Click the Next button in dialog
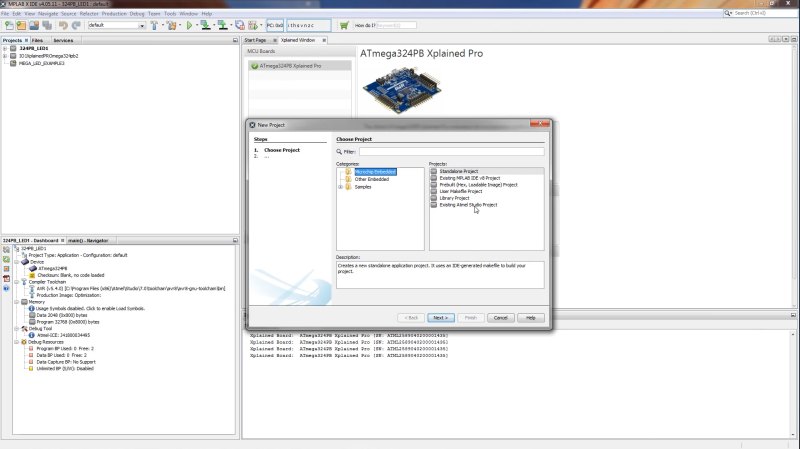The height and width of the screenshot is (449, 800). click(x=441, y=318)
